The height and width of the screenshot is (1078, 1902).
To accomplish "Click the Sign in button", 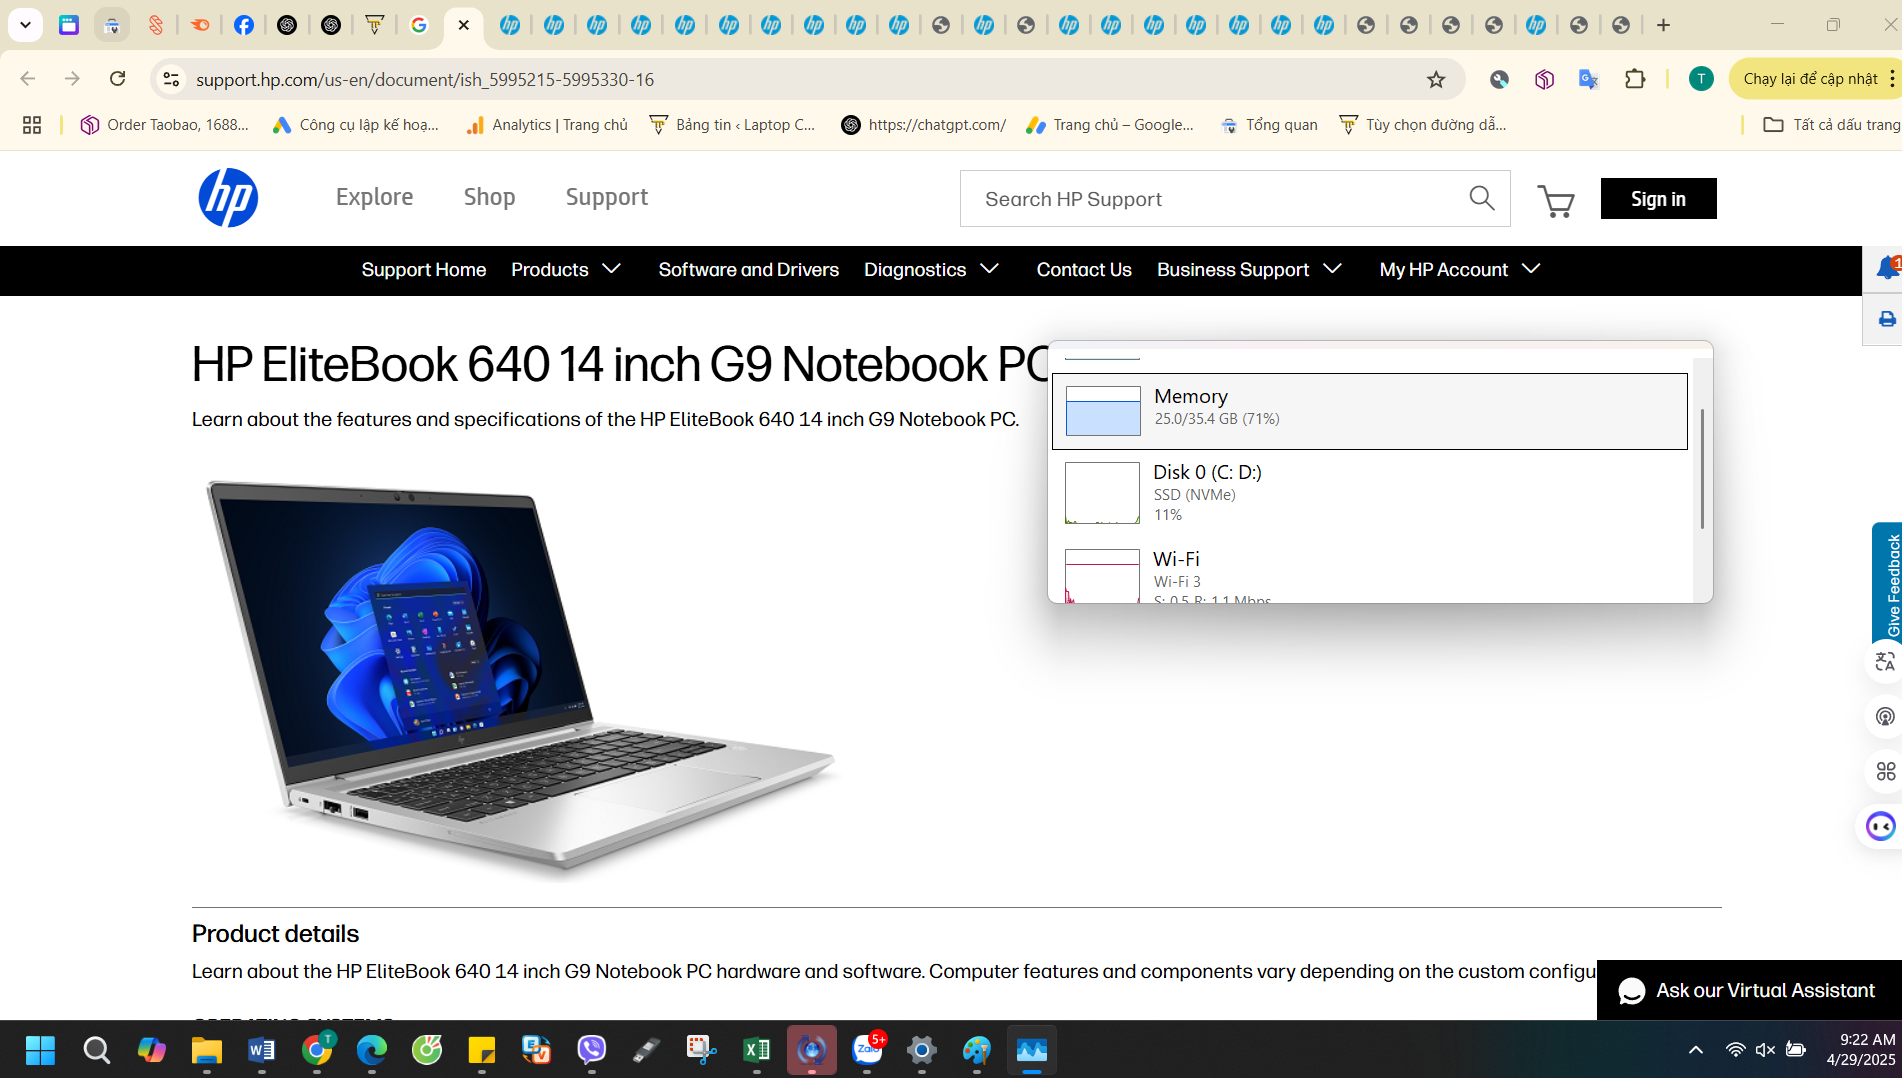I will point(1658,199).
